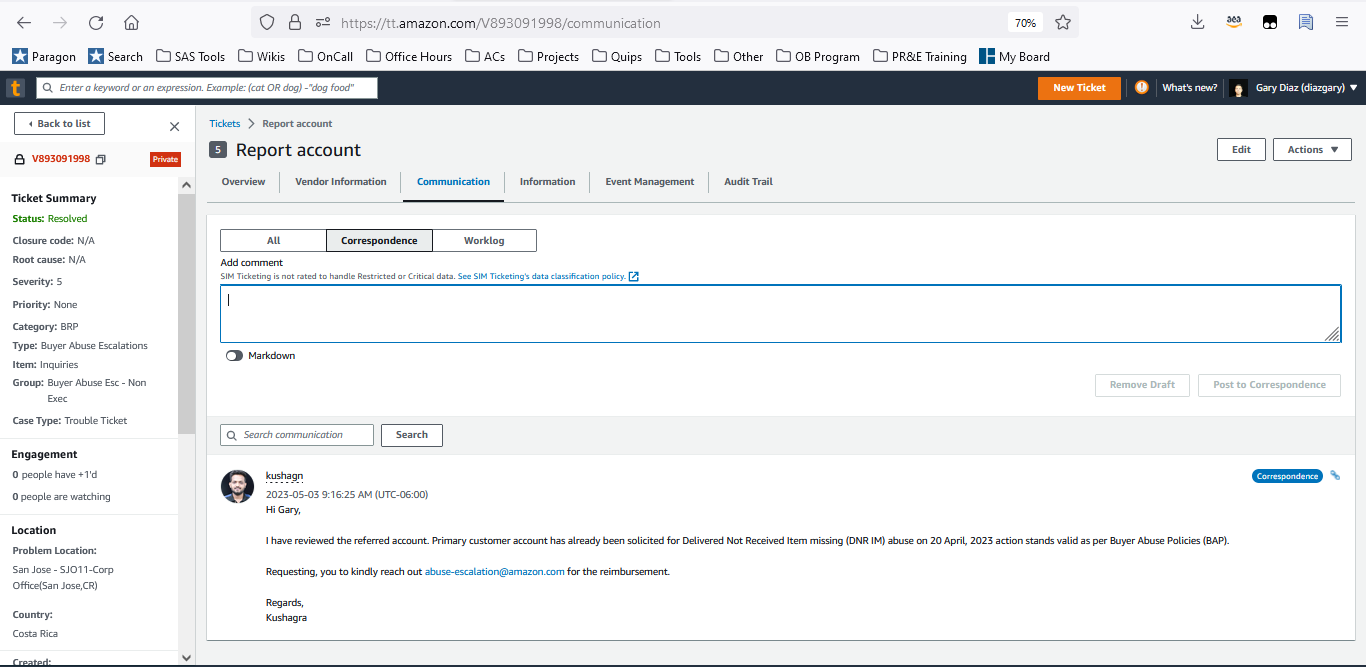Click the shield tracking protection icon

(266, 22)
